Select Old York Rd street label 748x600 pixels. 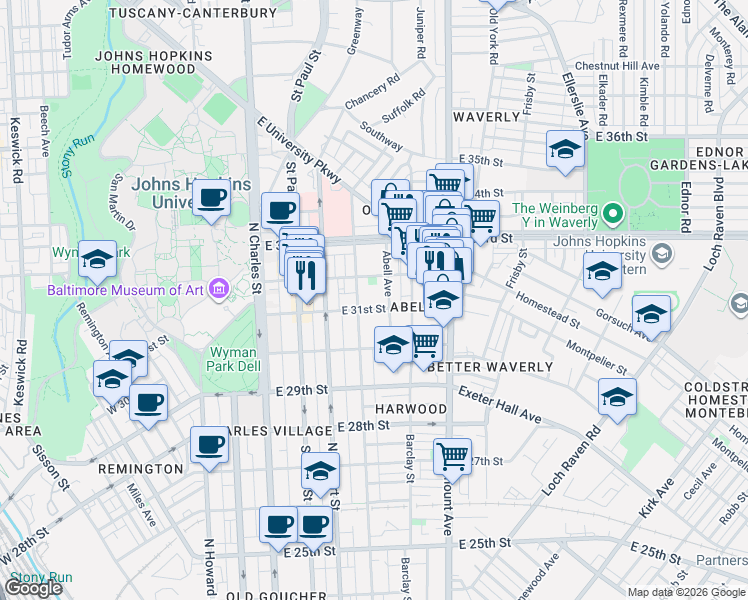493,39
